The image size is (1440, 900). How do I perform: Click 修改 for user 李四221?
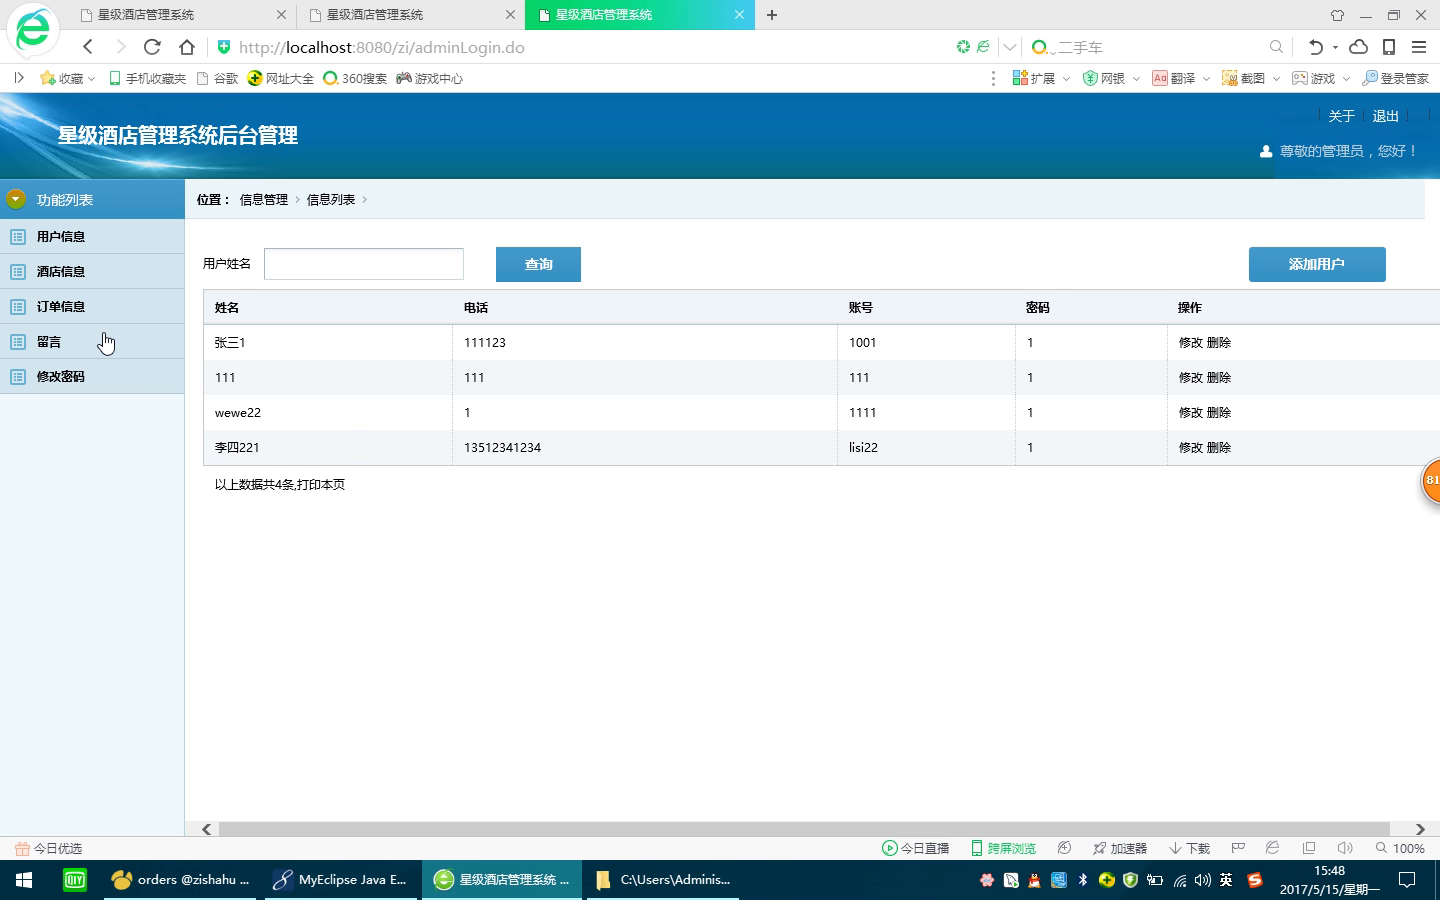click(x=1190, y=447)
